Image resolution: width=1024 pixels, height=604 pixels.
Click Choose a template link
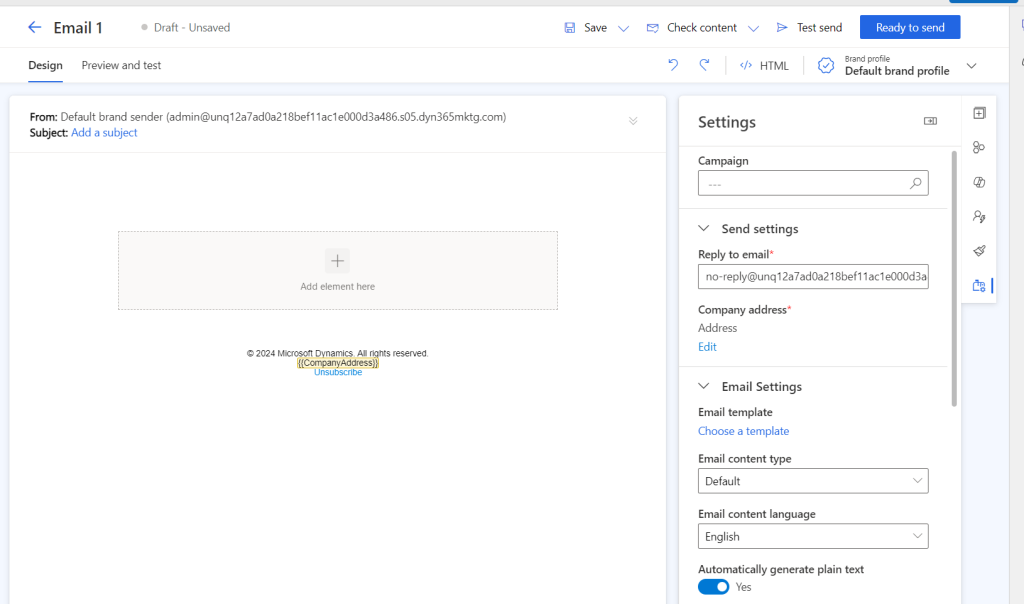click(x=743, y=431)
